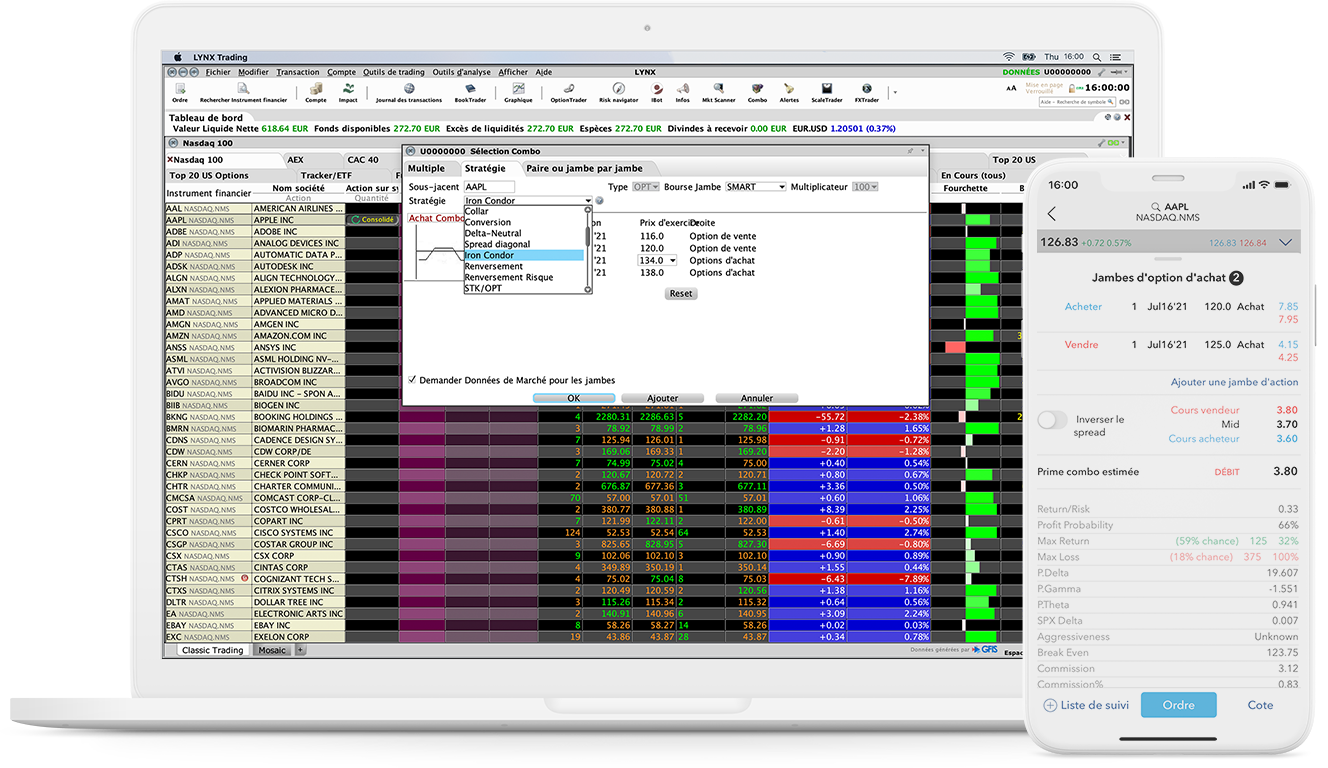Open the Multiplicateur 100 dropdown
The image size is (1328, 768).
[x=864, y=187]
